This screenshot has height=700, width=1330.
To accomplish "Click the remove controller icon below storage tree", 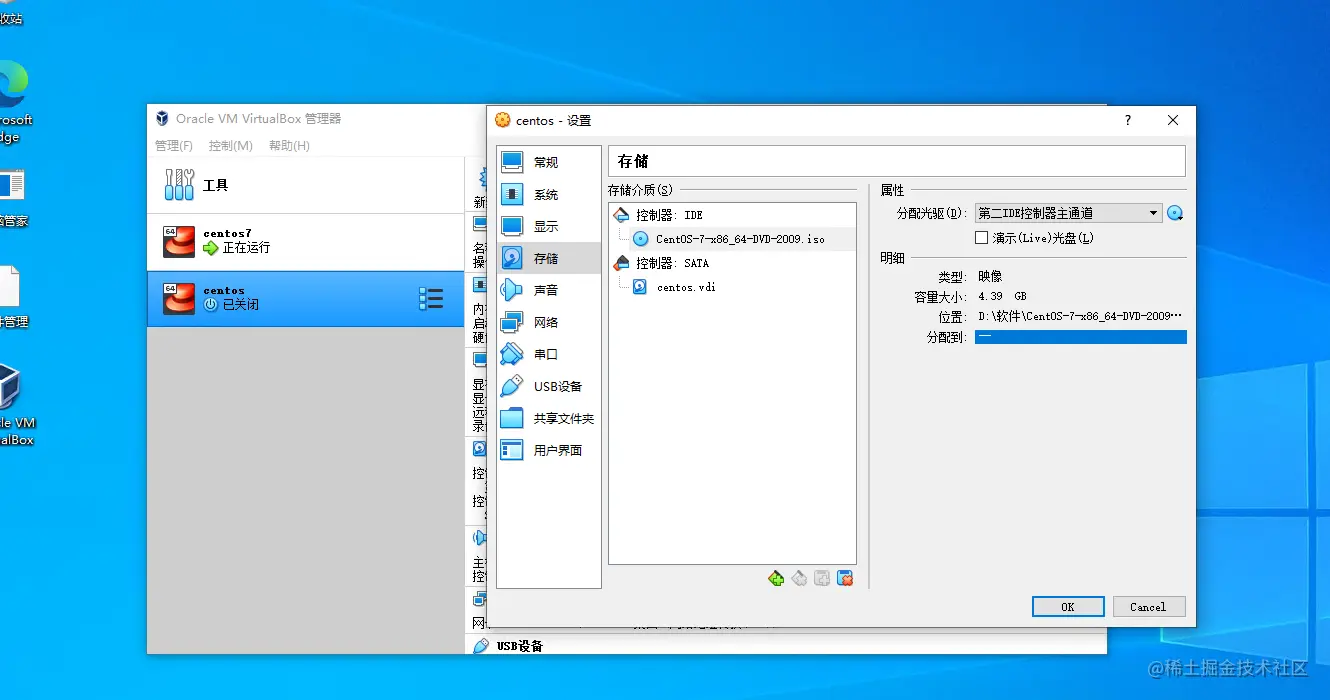I will (799, 578).
